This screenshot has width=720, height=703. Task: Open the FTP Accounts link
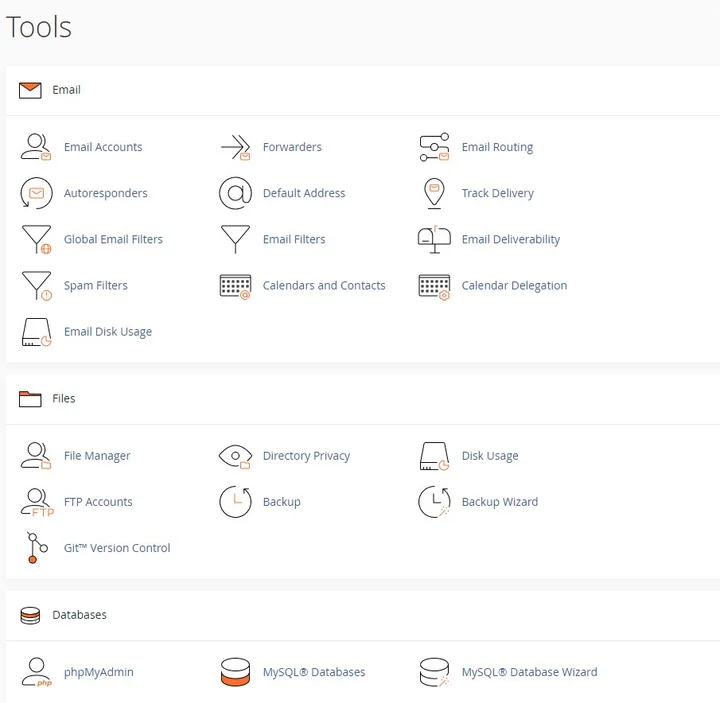[x=98, y=502]
